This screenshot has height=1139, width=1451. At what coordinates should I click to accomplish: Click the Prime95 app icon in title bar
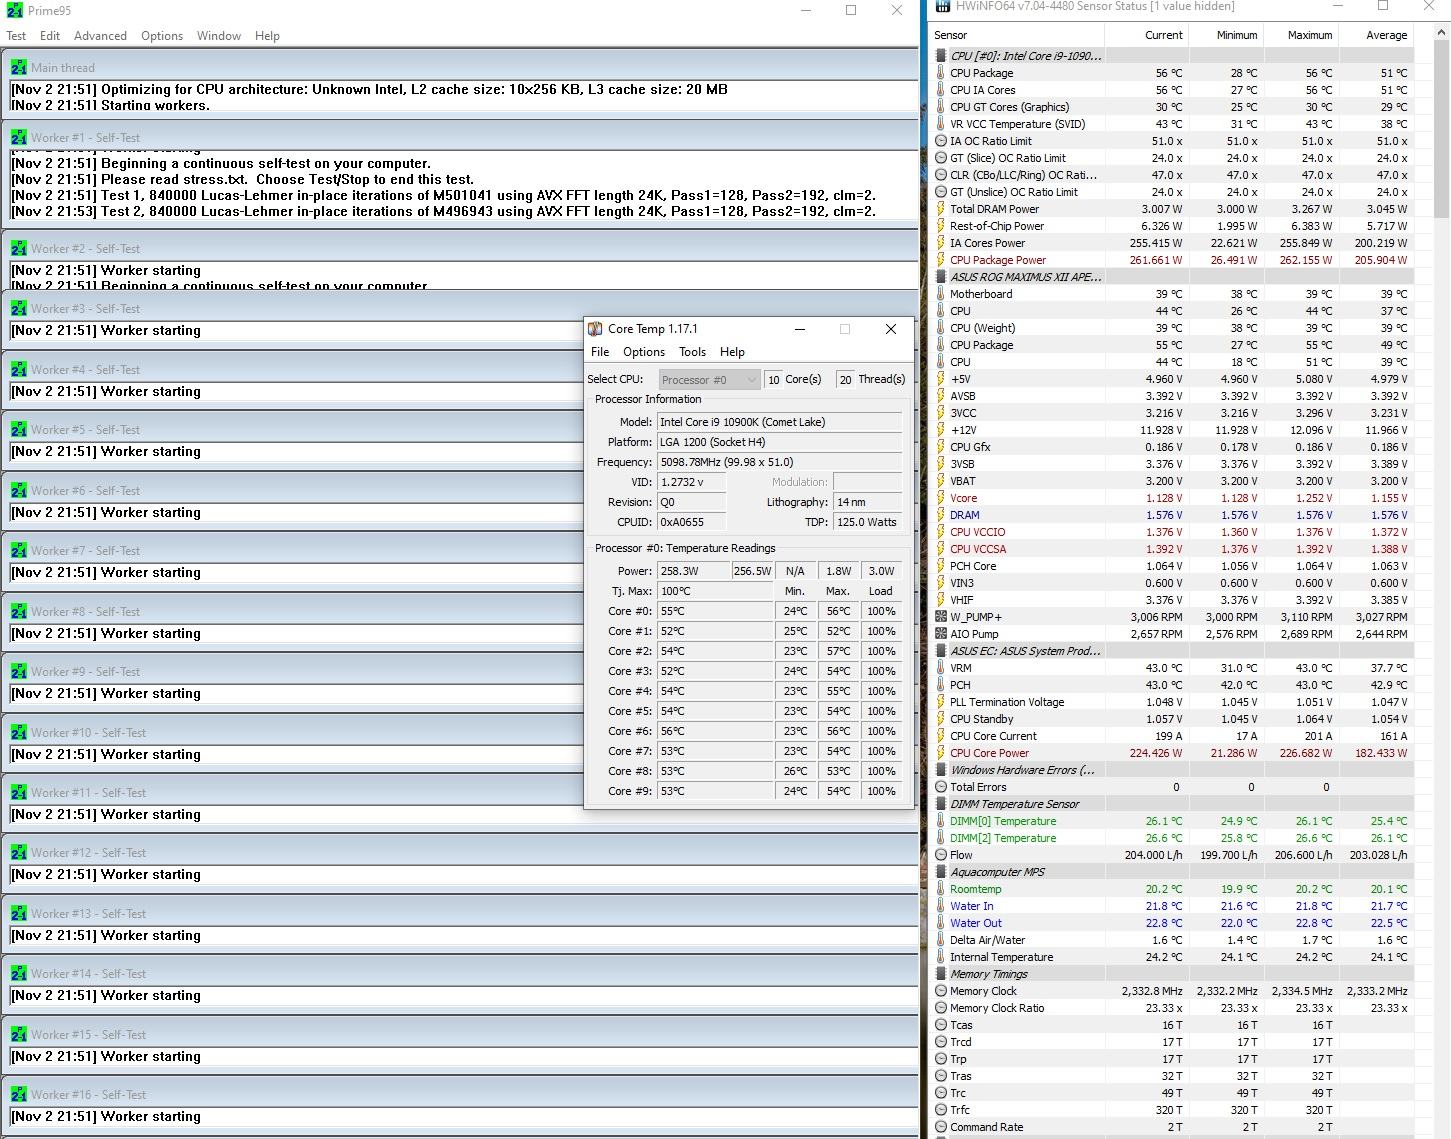14,10
